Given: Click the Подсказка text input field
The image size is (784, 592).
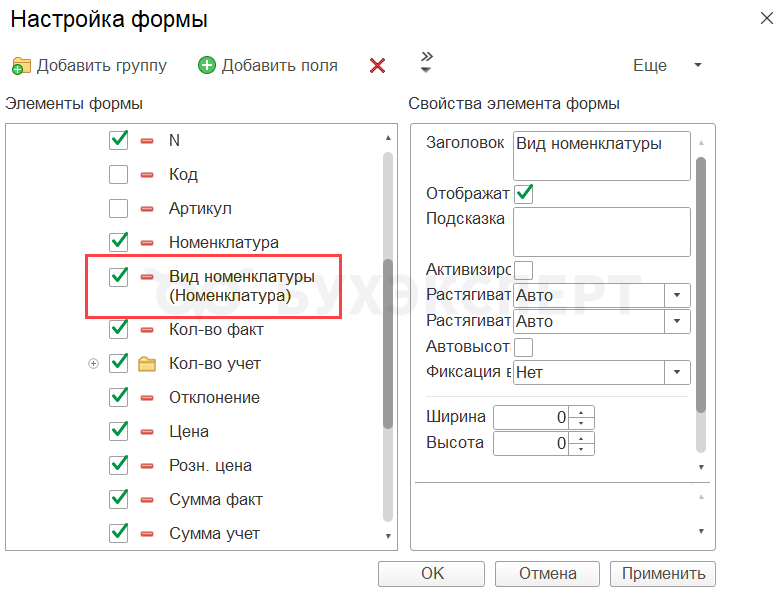Looking at the screenshot, I should [x=601, y=232].
